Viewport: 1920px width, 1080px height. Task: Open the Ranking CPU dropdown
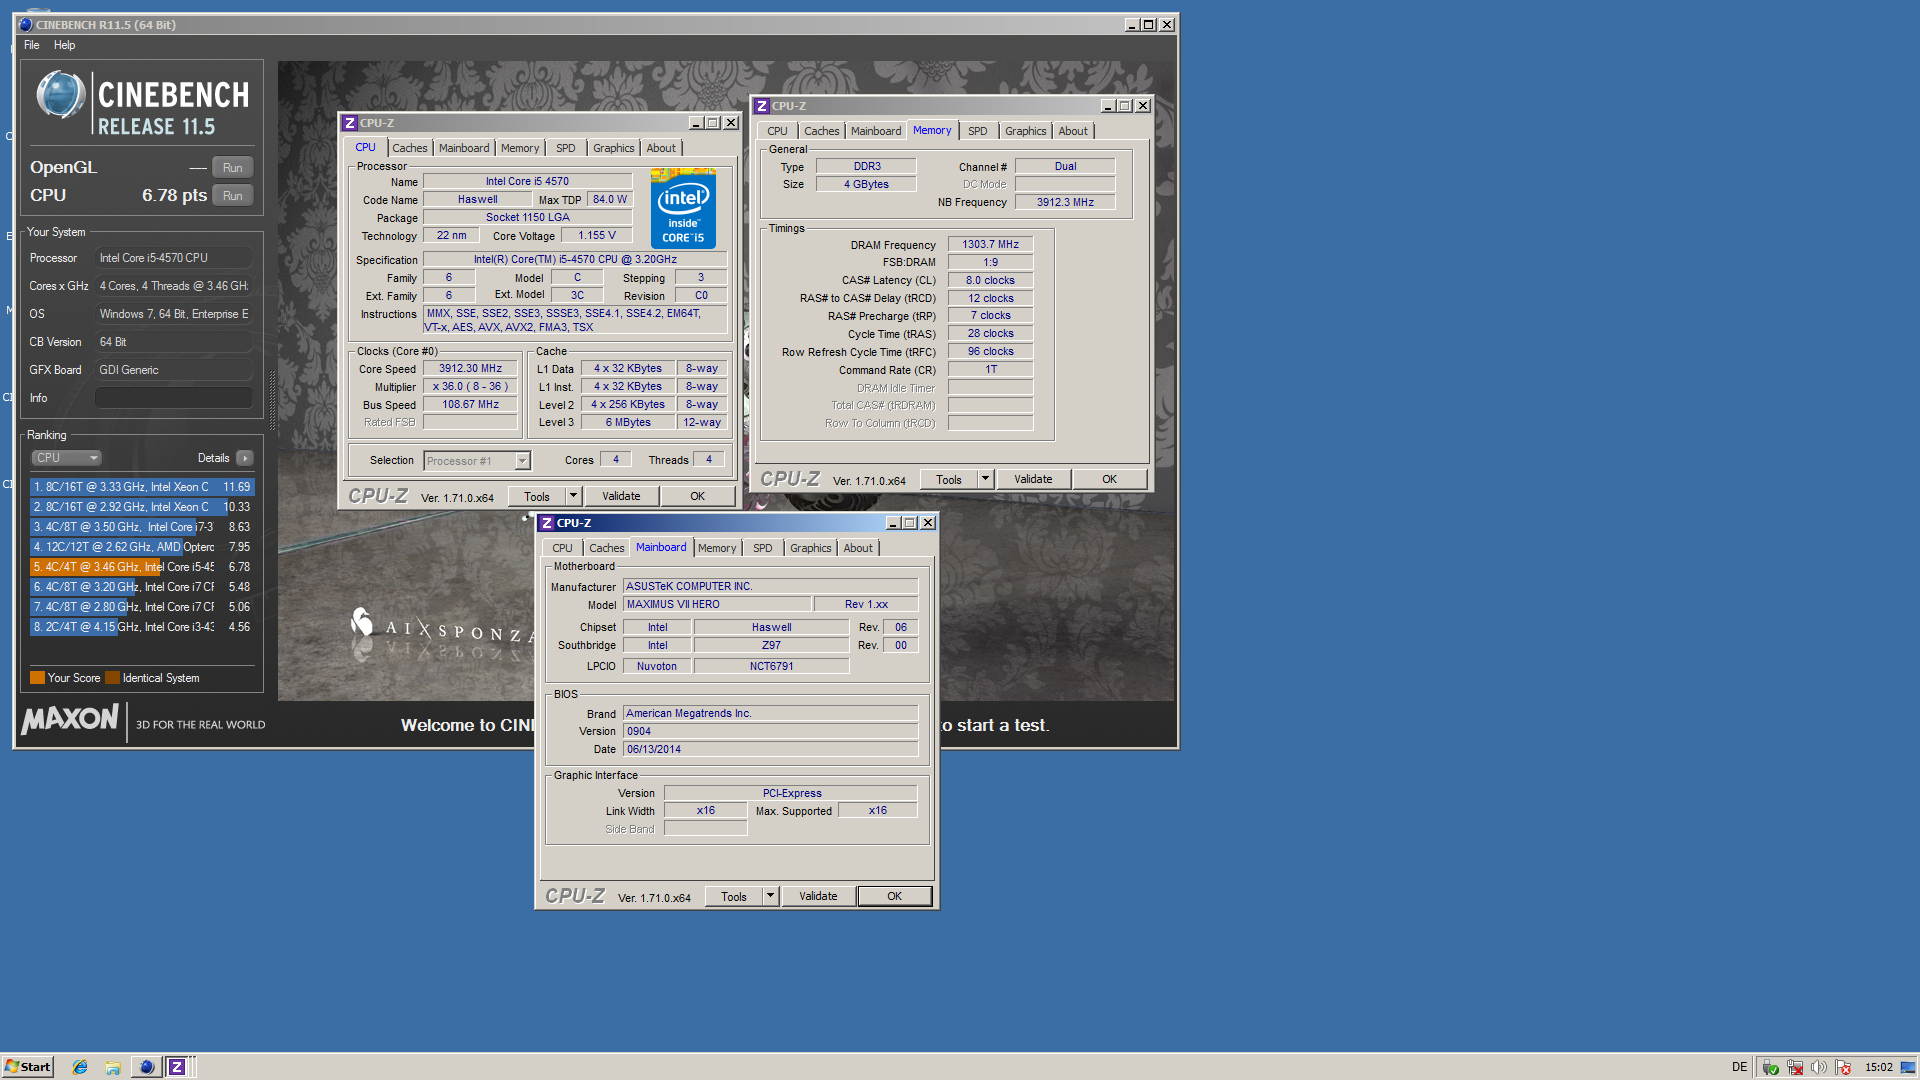[66, 458]
